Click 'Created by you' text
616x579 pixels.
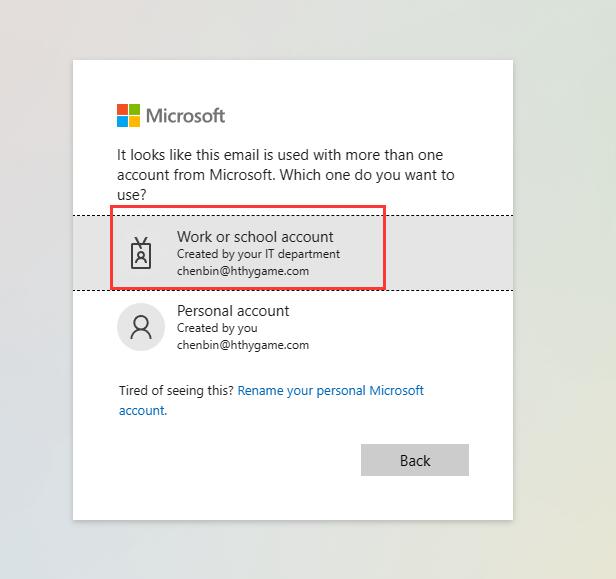(x=217, y=328)
